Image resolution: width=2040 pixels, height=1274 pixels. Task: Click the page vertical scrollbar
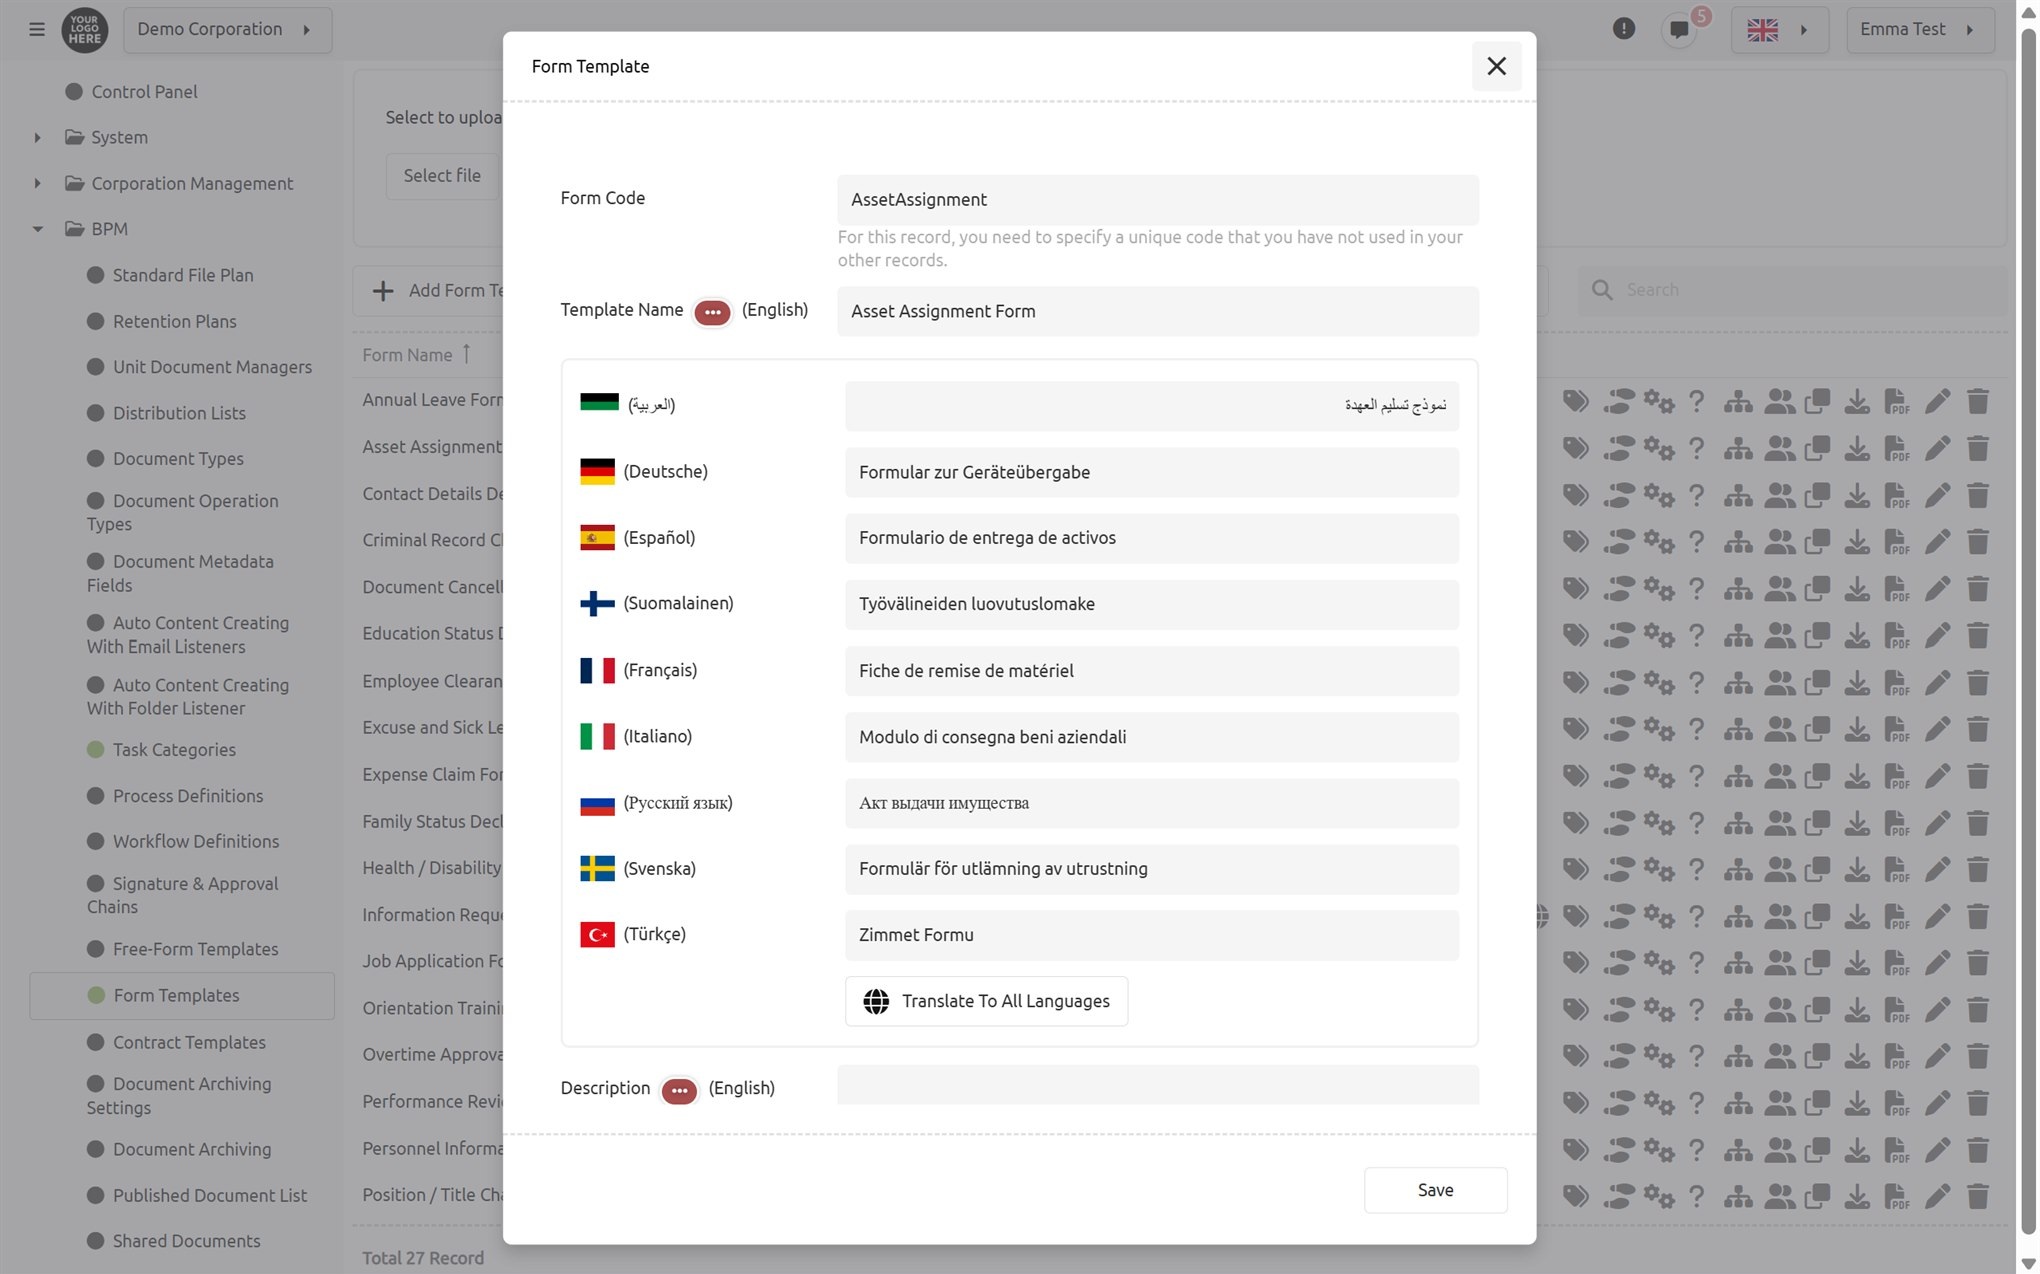2028,630
